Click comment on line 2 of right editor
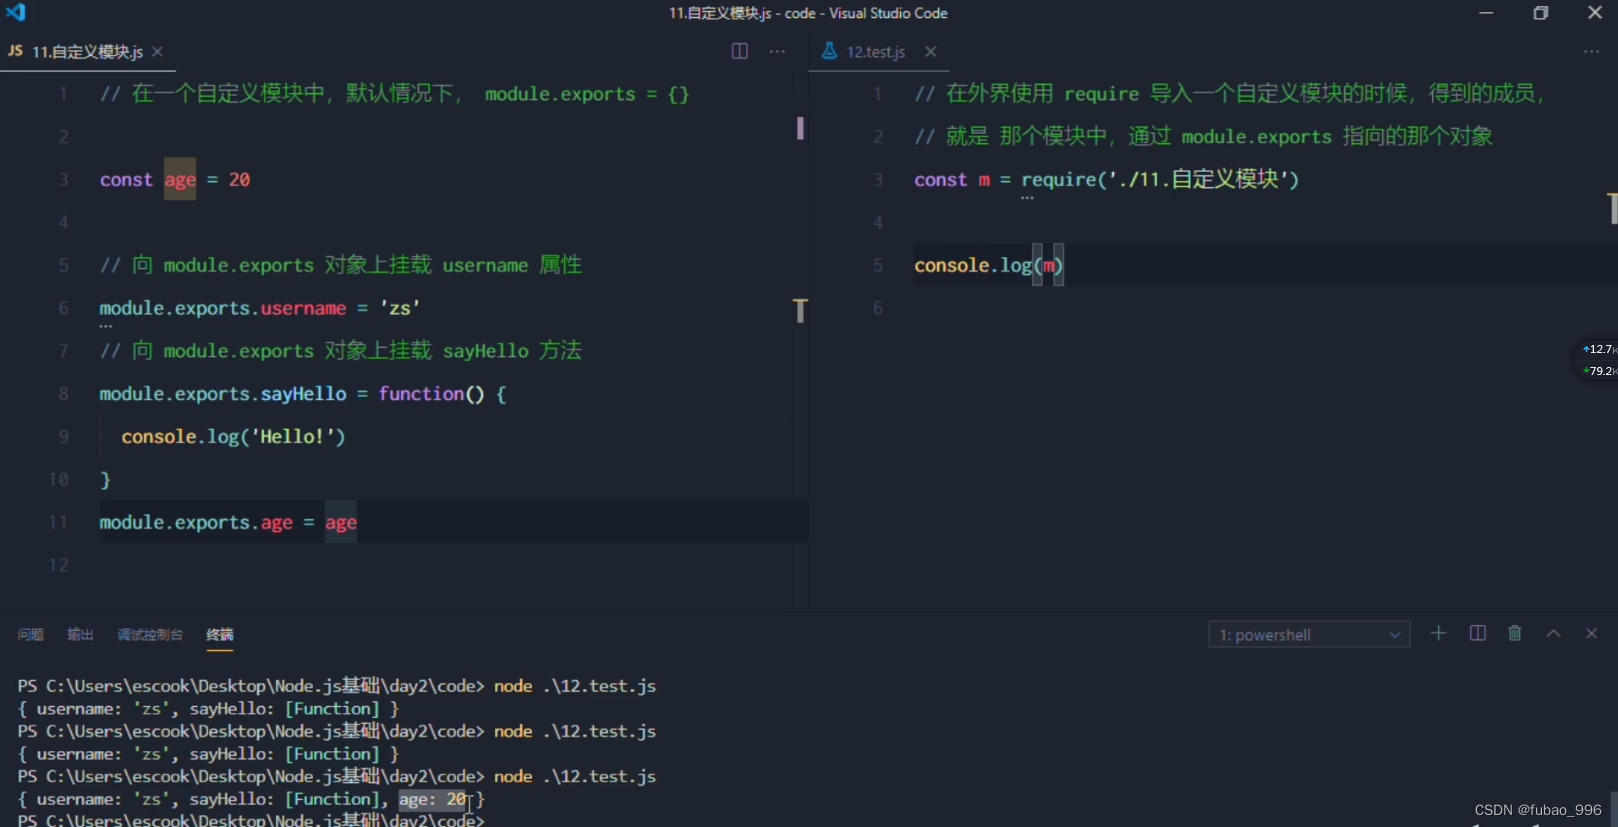 click(1203, 136)
